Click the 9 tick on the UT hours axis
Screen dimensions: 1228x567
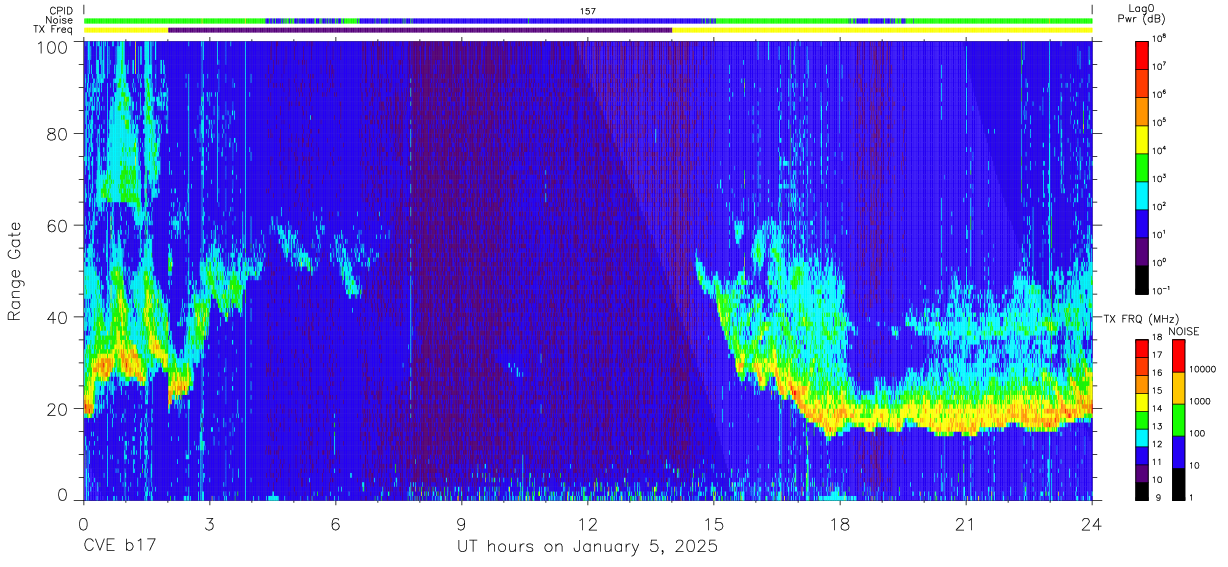(461, 524)
